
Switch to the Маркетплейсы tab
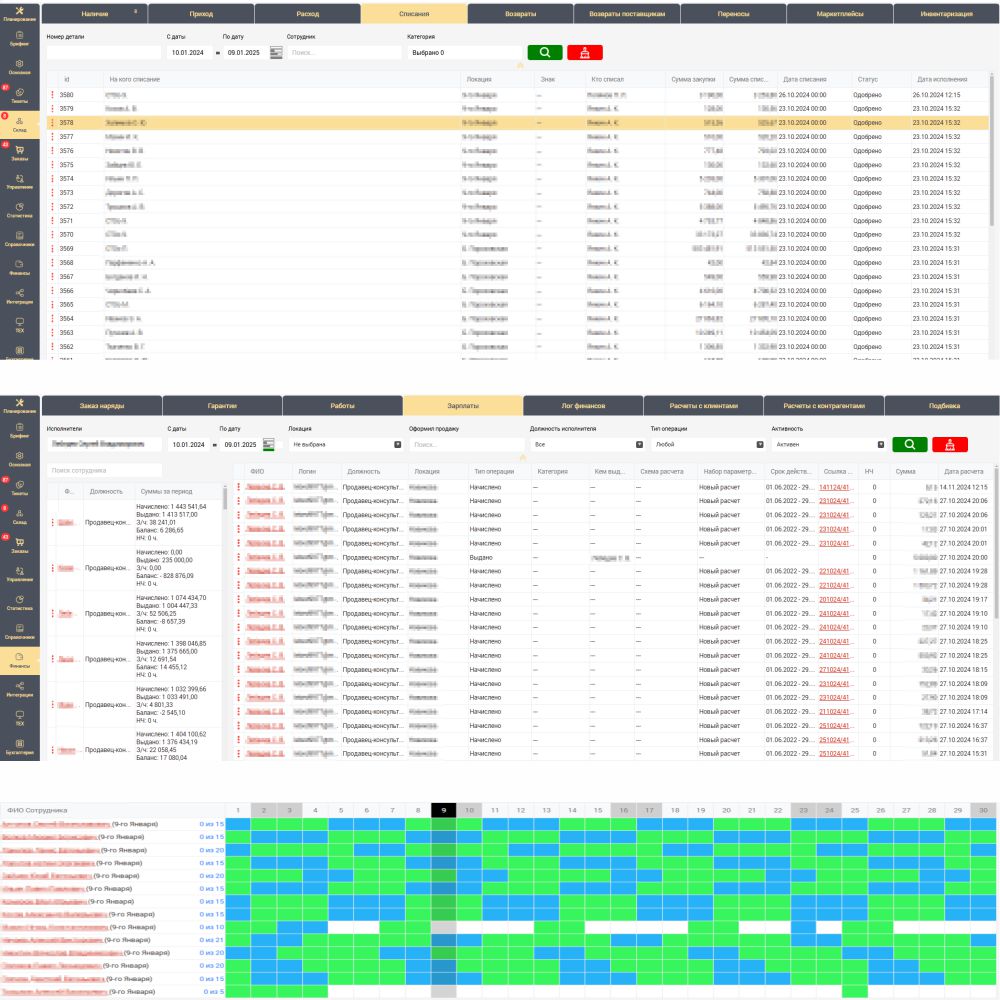pyautogui.click(x=838, y=14)
